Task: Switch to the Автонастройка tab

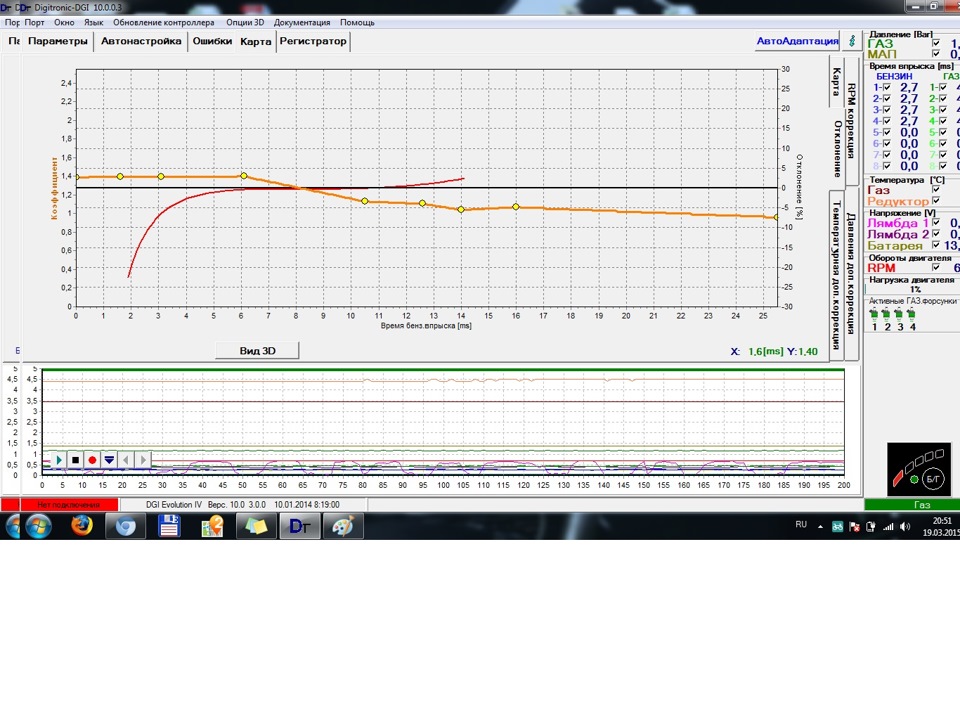Action: click(x=141, y=41)
